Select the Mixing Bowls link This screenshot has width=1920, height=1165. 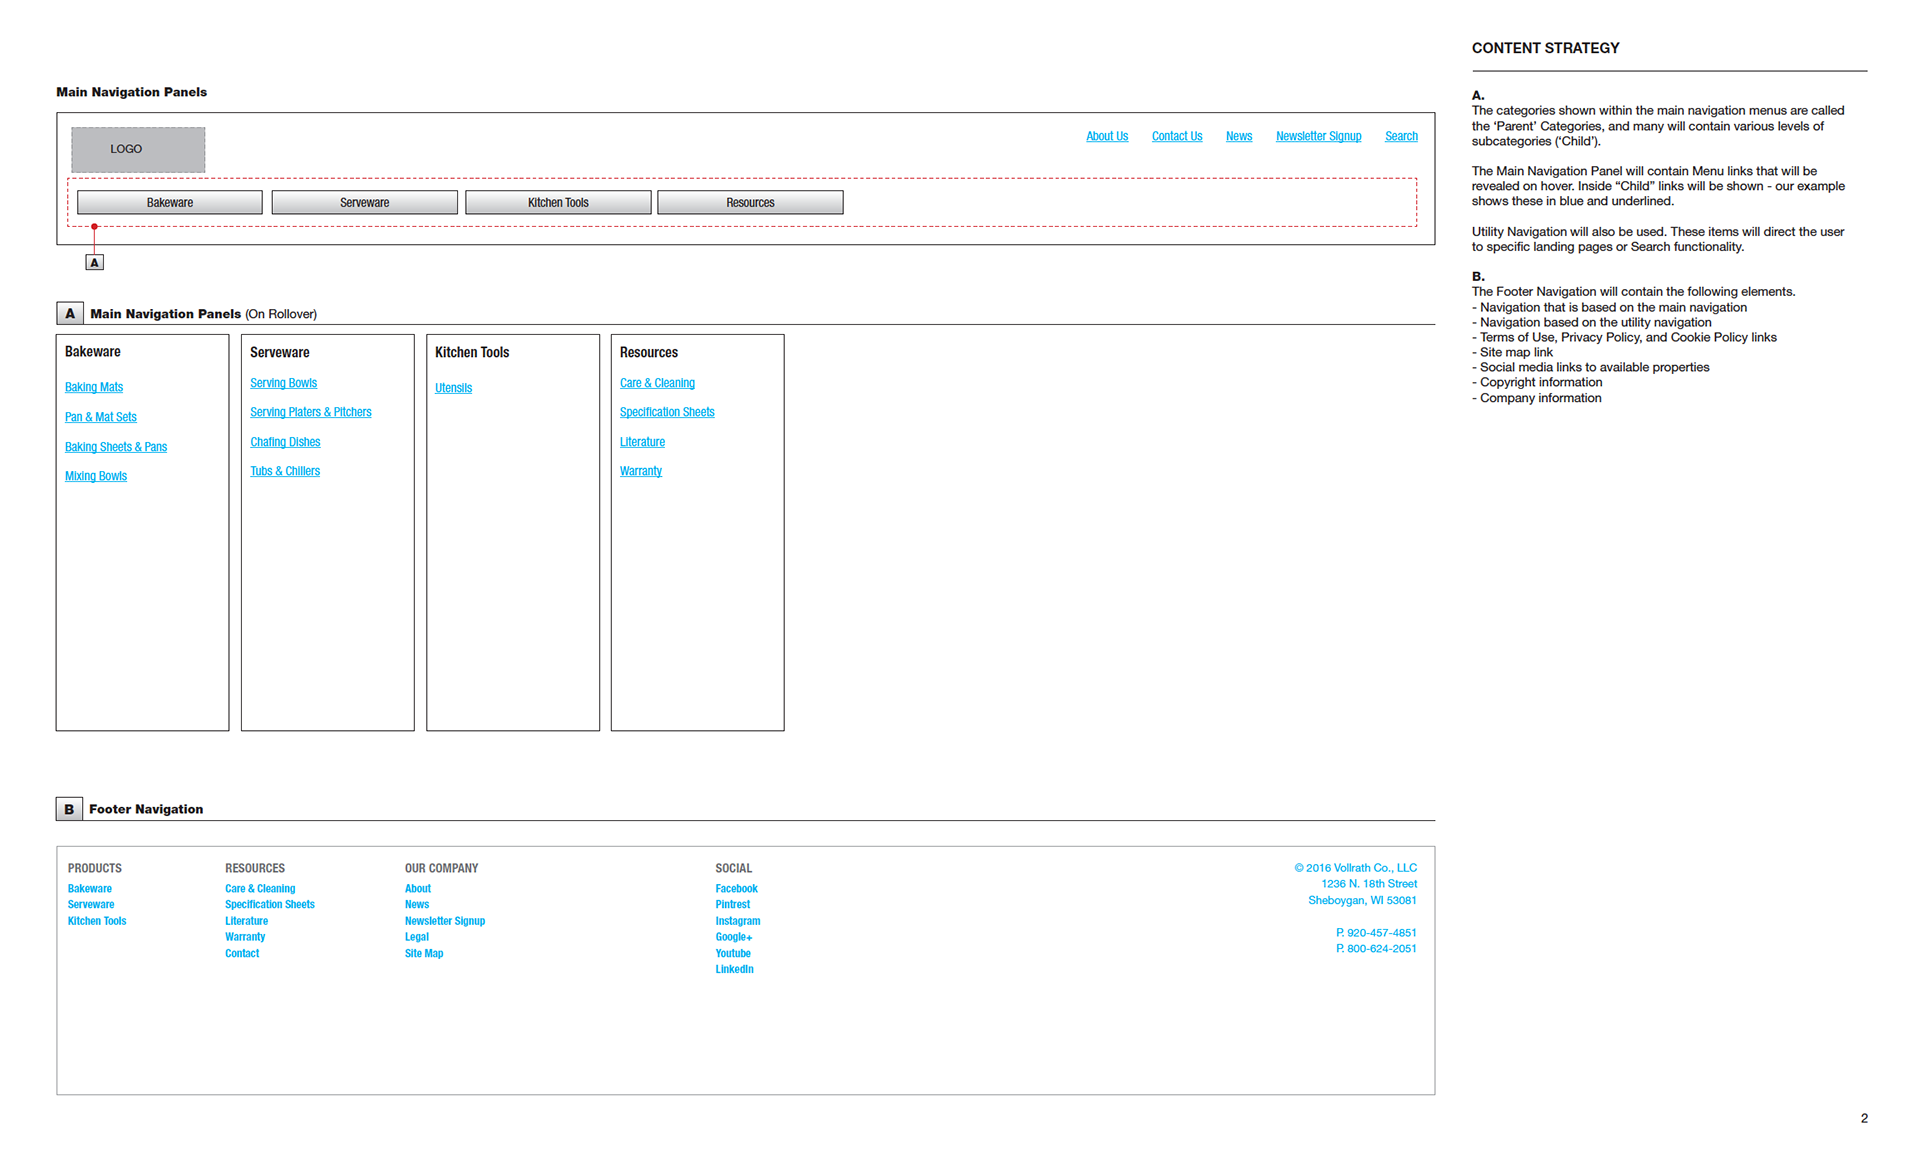click(96, 476)
